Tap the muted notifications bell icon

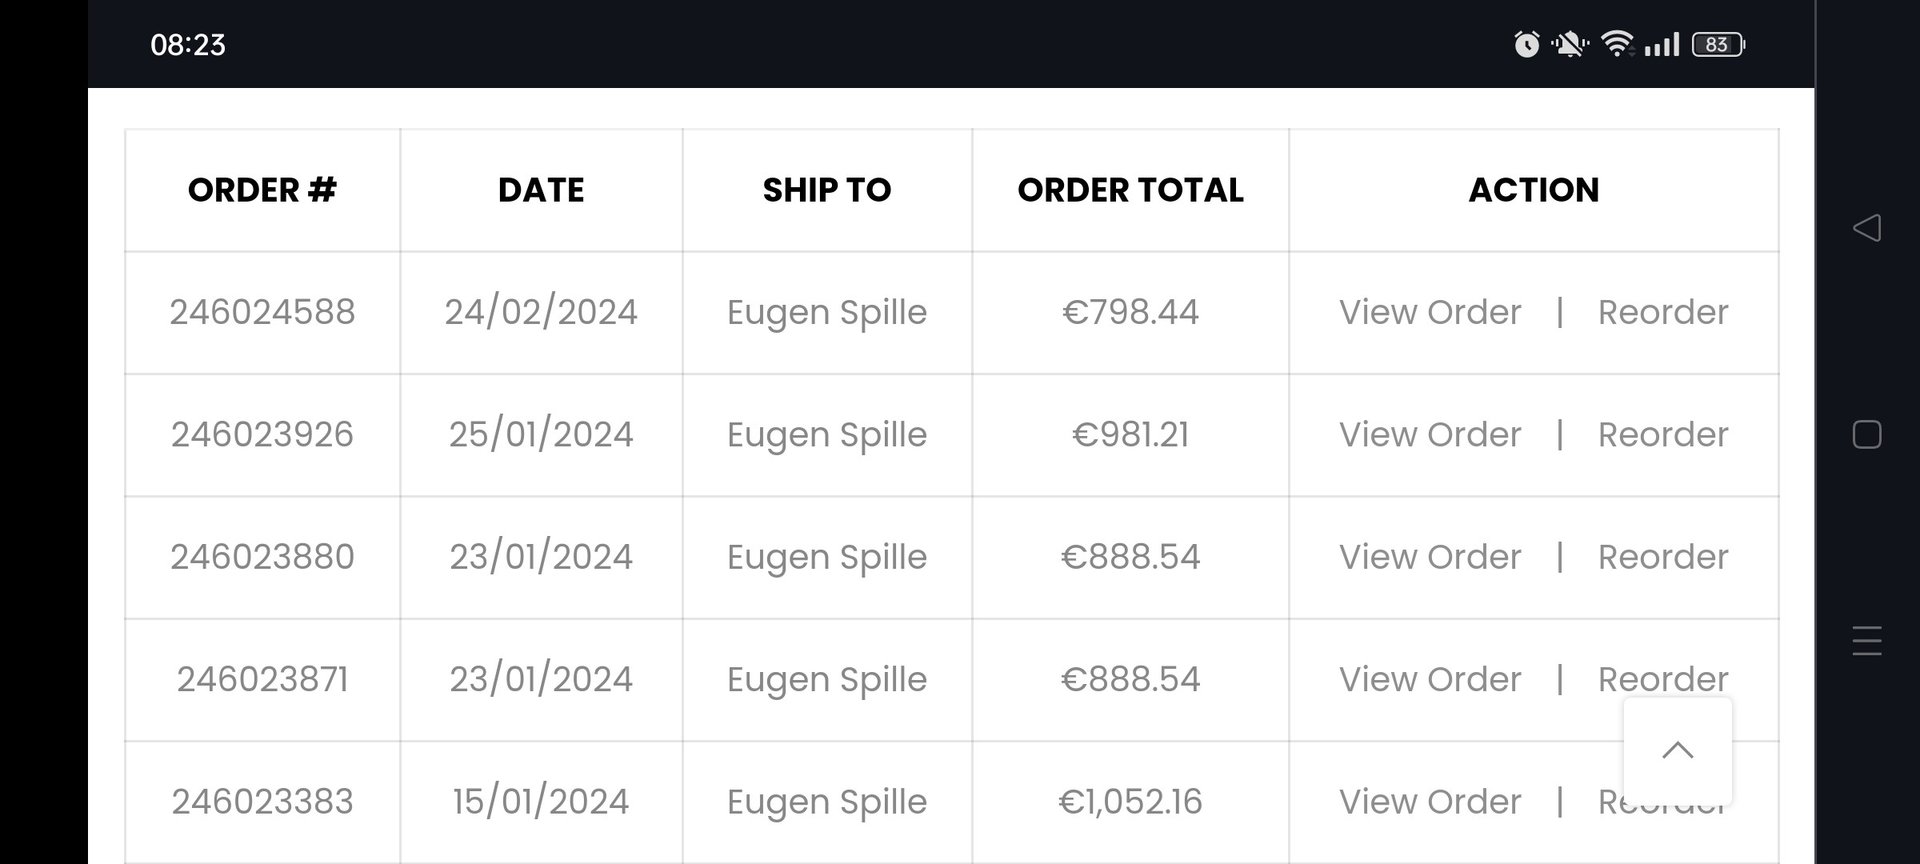click(1569, 44)
